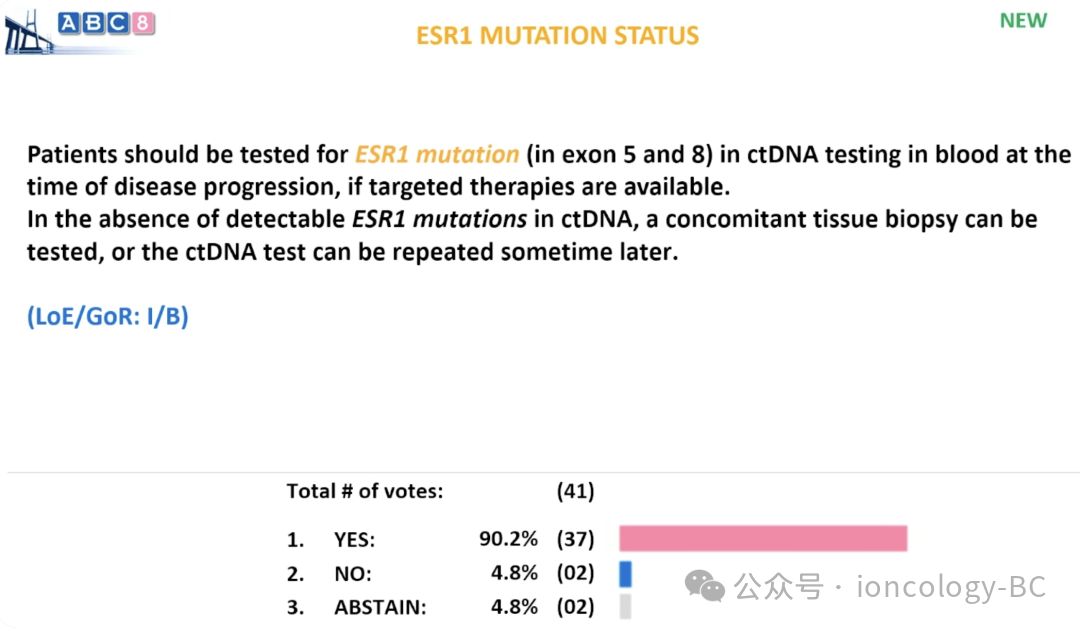Click the orange ESR1 mutation text
Screen dimensions: 1080x629
click(x=437, y=155)
